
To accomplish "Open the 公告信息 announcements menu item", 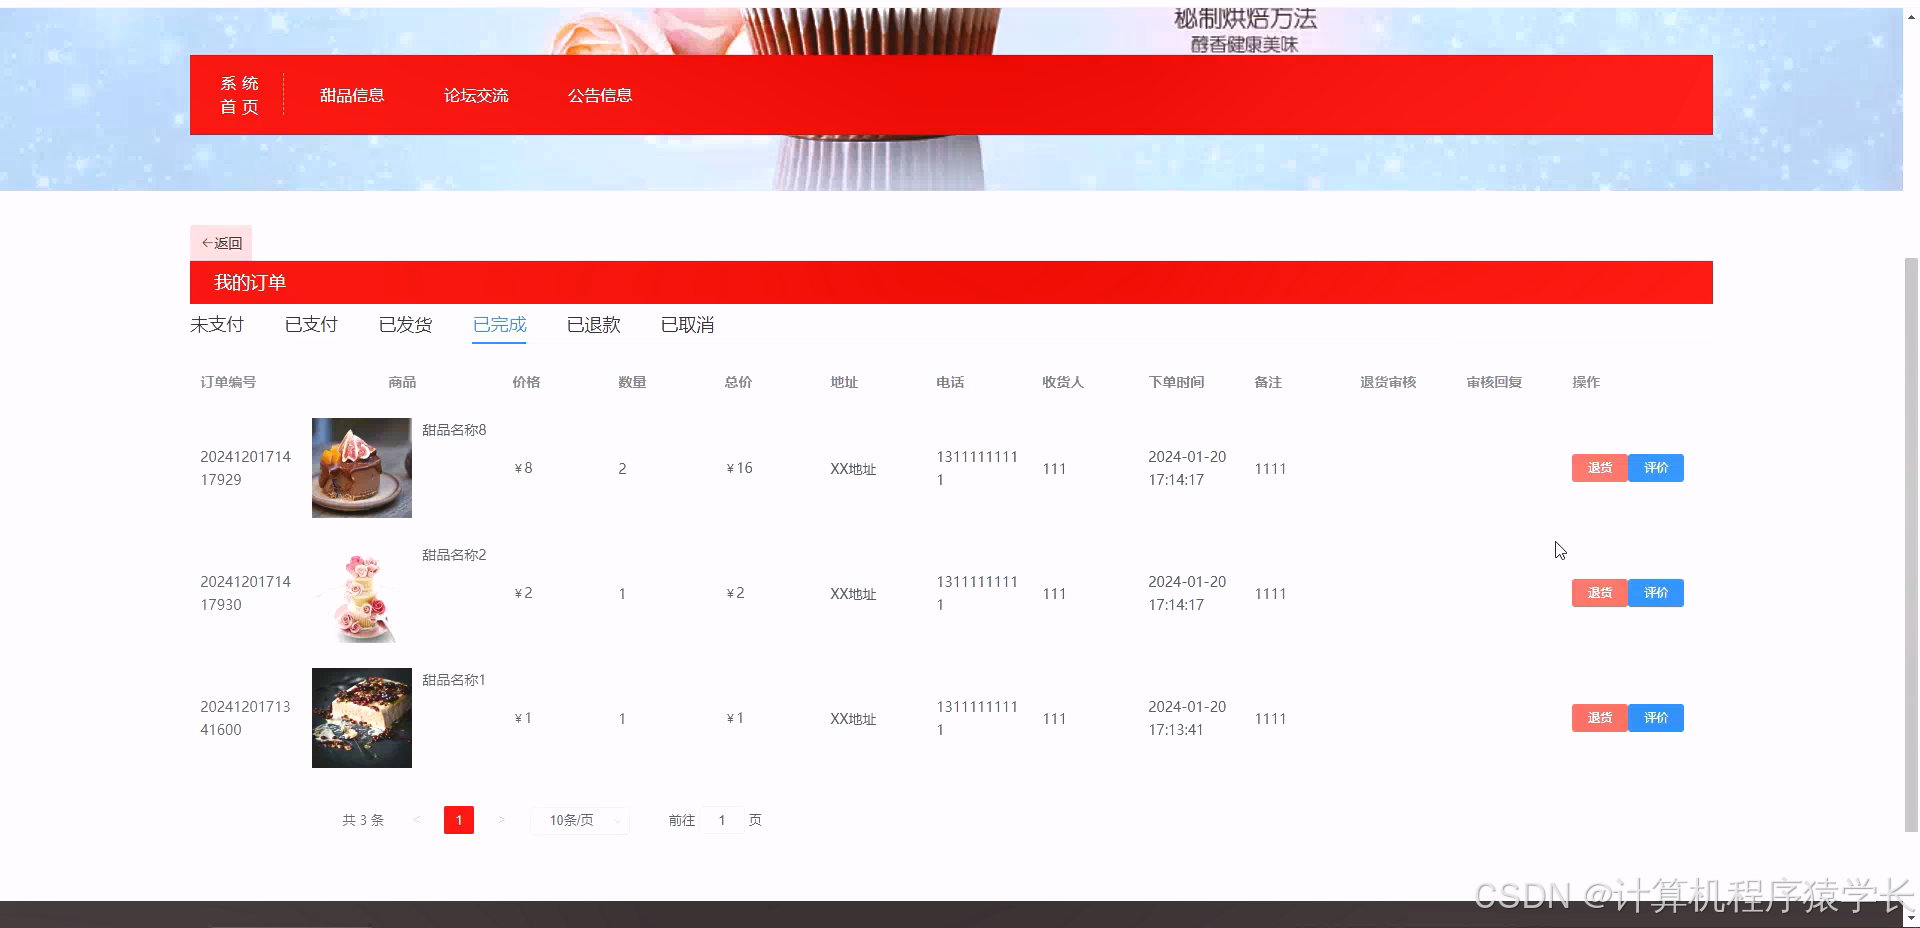I will (x=600, y=94).
